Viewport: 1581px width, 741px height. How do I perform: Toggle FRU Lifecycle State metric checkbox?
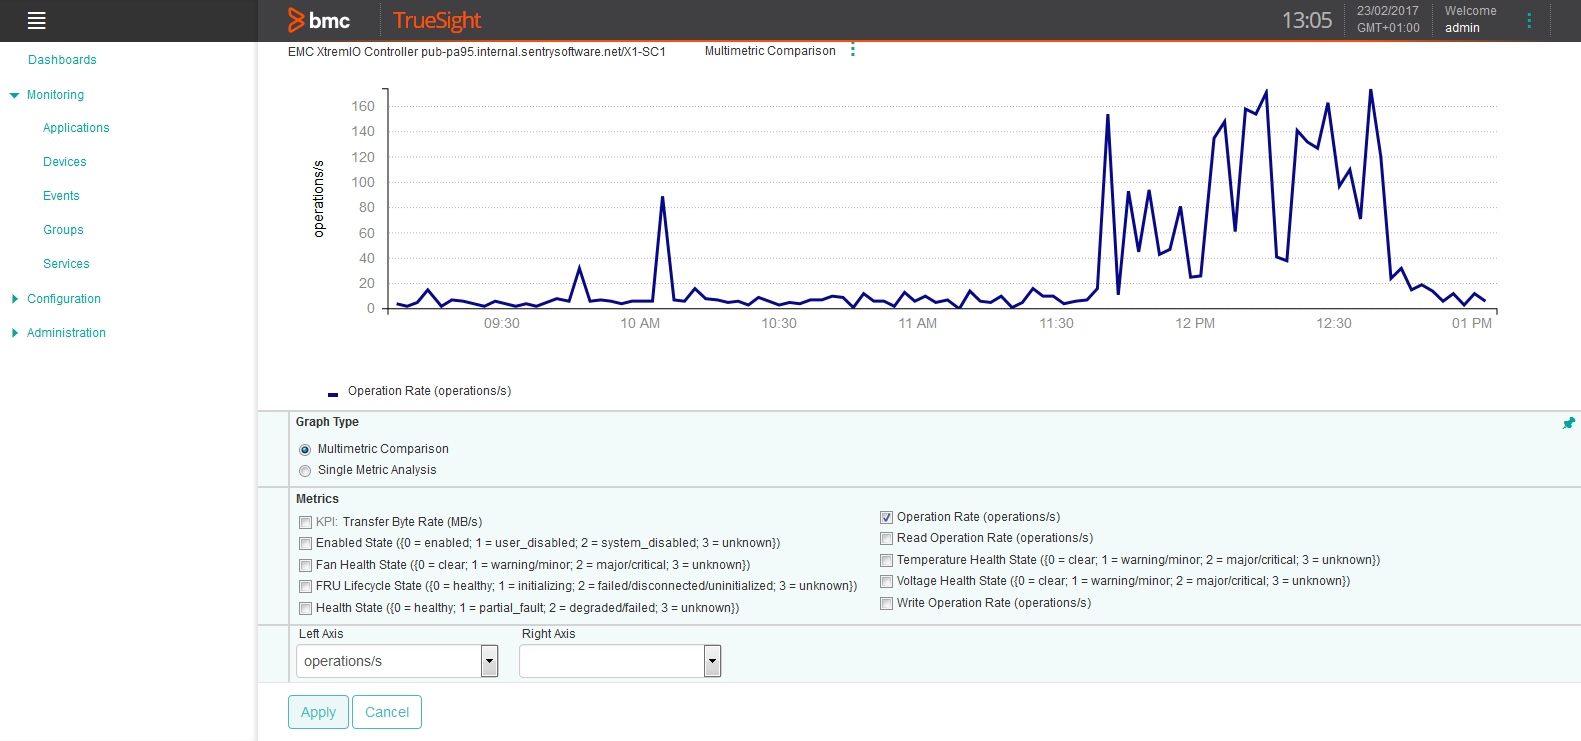[305, 587]
